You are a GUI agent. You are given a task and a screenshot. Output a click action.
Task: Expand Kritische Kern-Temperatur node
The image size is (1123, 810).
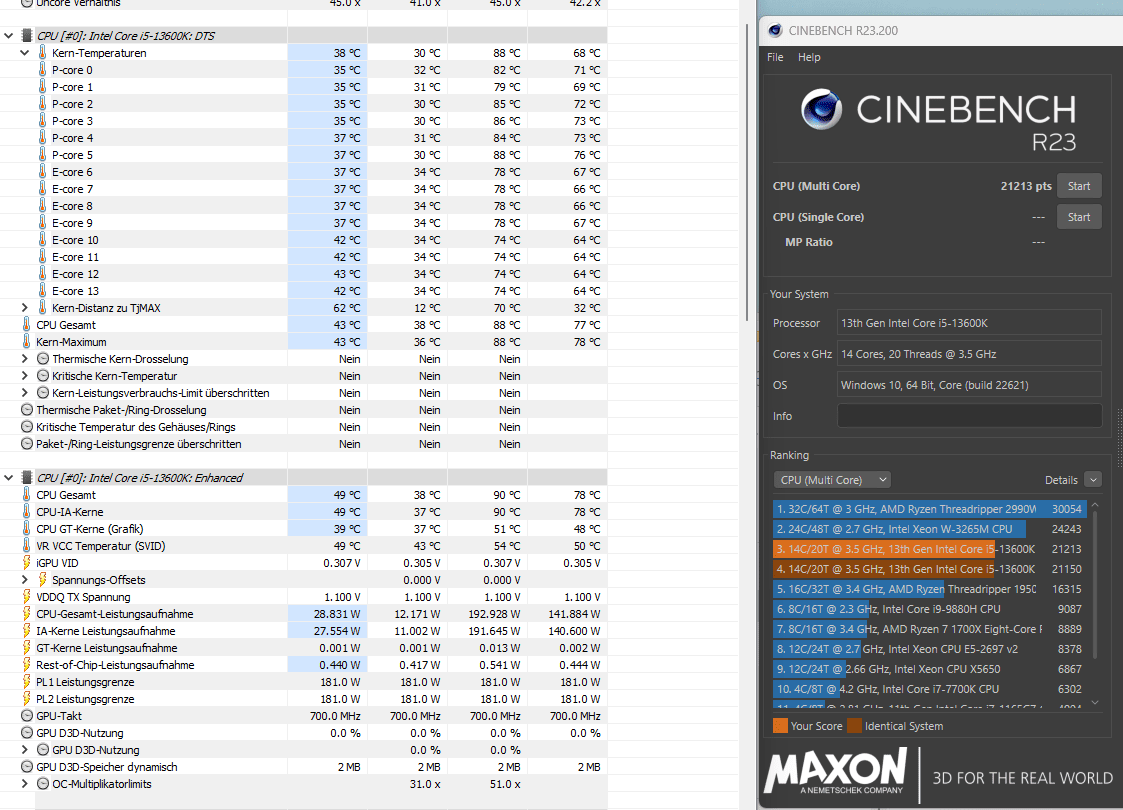coord(24,376)
